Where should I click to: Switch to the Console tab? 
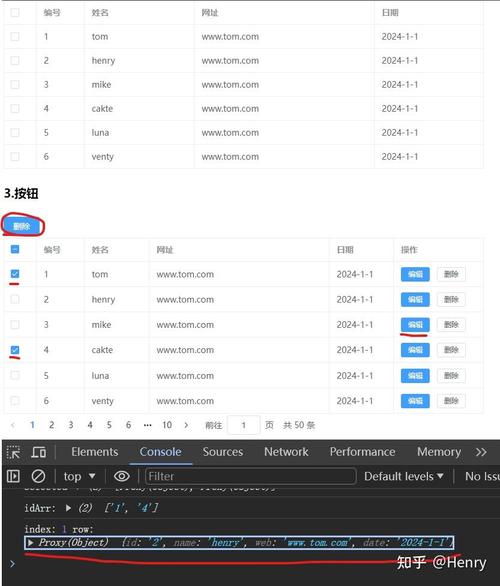pyautogui.click(x=160, y=452)
